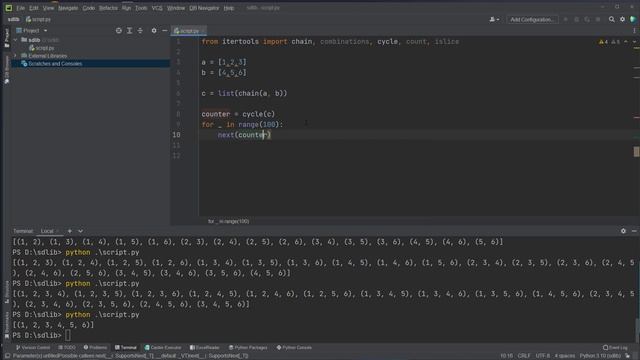Click the Terminal tool window button
640x360 pixels.
[126, 348]
